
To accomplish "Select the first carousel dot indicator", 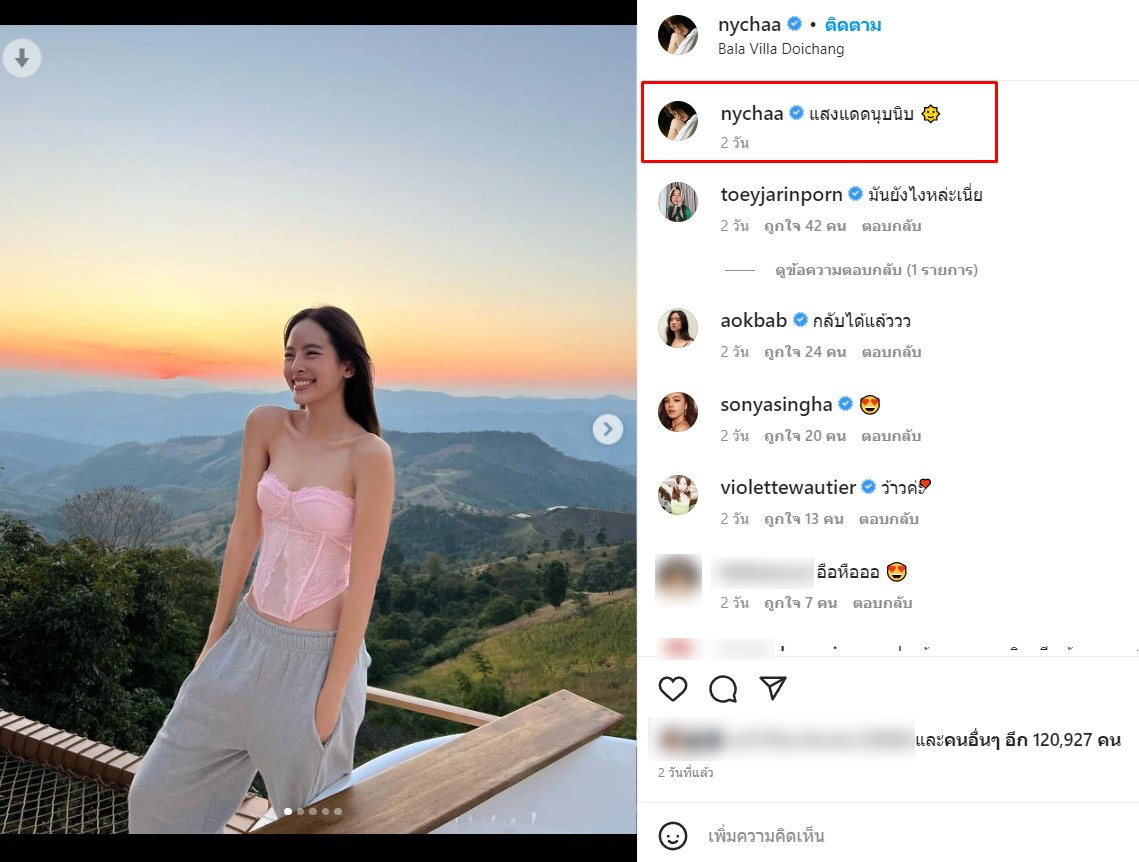I will [x=290, y=811].
